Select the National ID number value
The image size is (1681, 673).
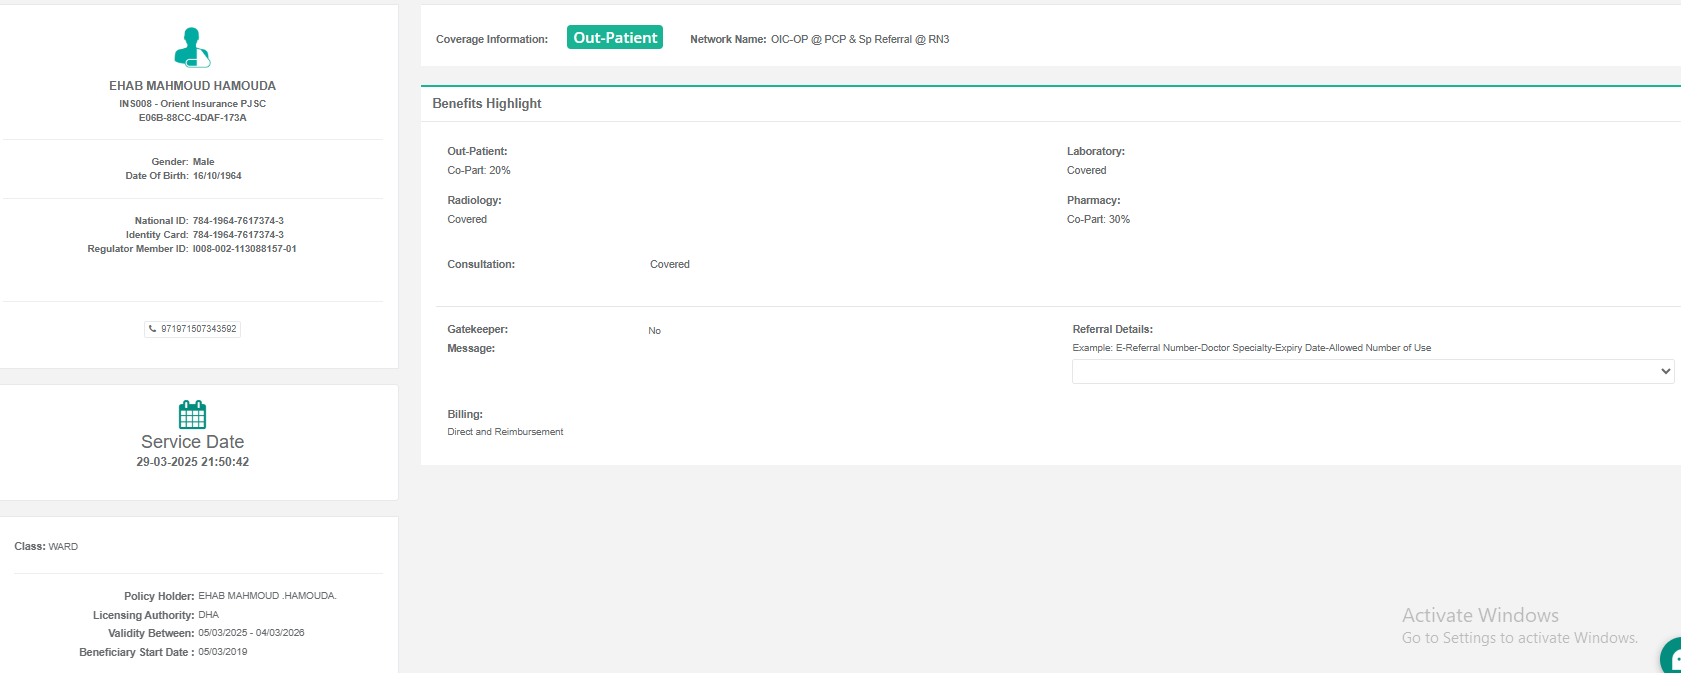[x=238, y=221]
